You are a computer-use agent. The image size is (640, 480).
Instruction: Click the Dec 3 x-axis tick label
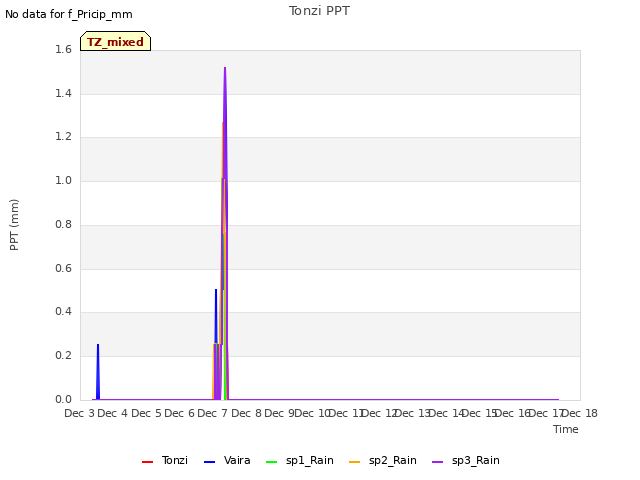click(80, 413)
